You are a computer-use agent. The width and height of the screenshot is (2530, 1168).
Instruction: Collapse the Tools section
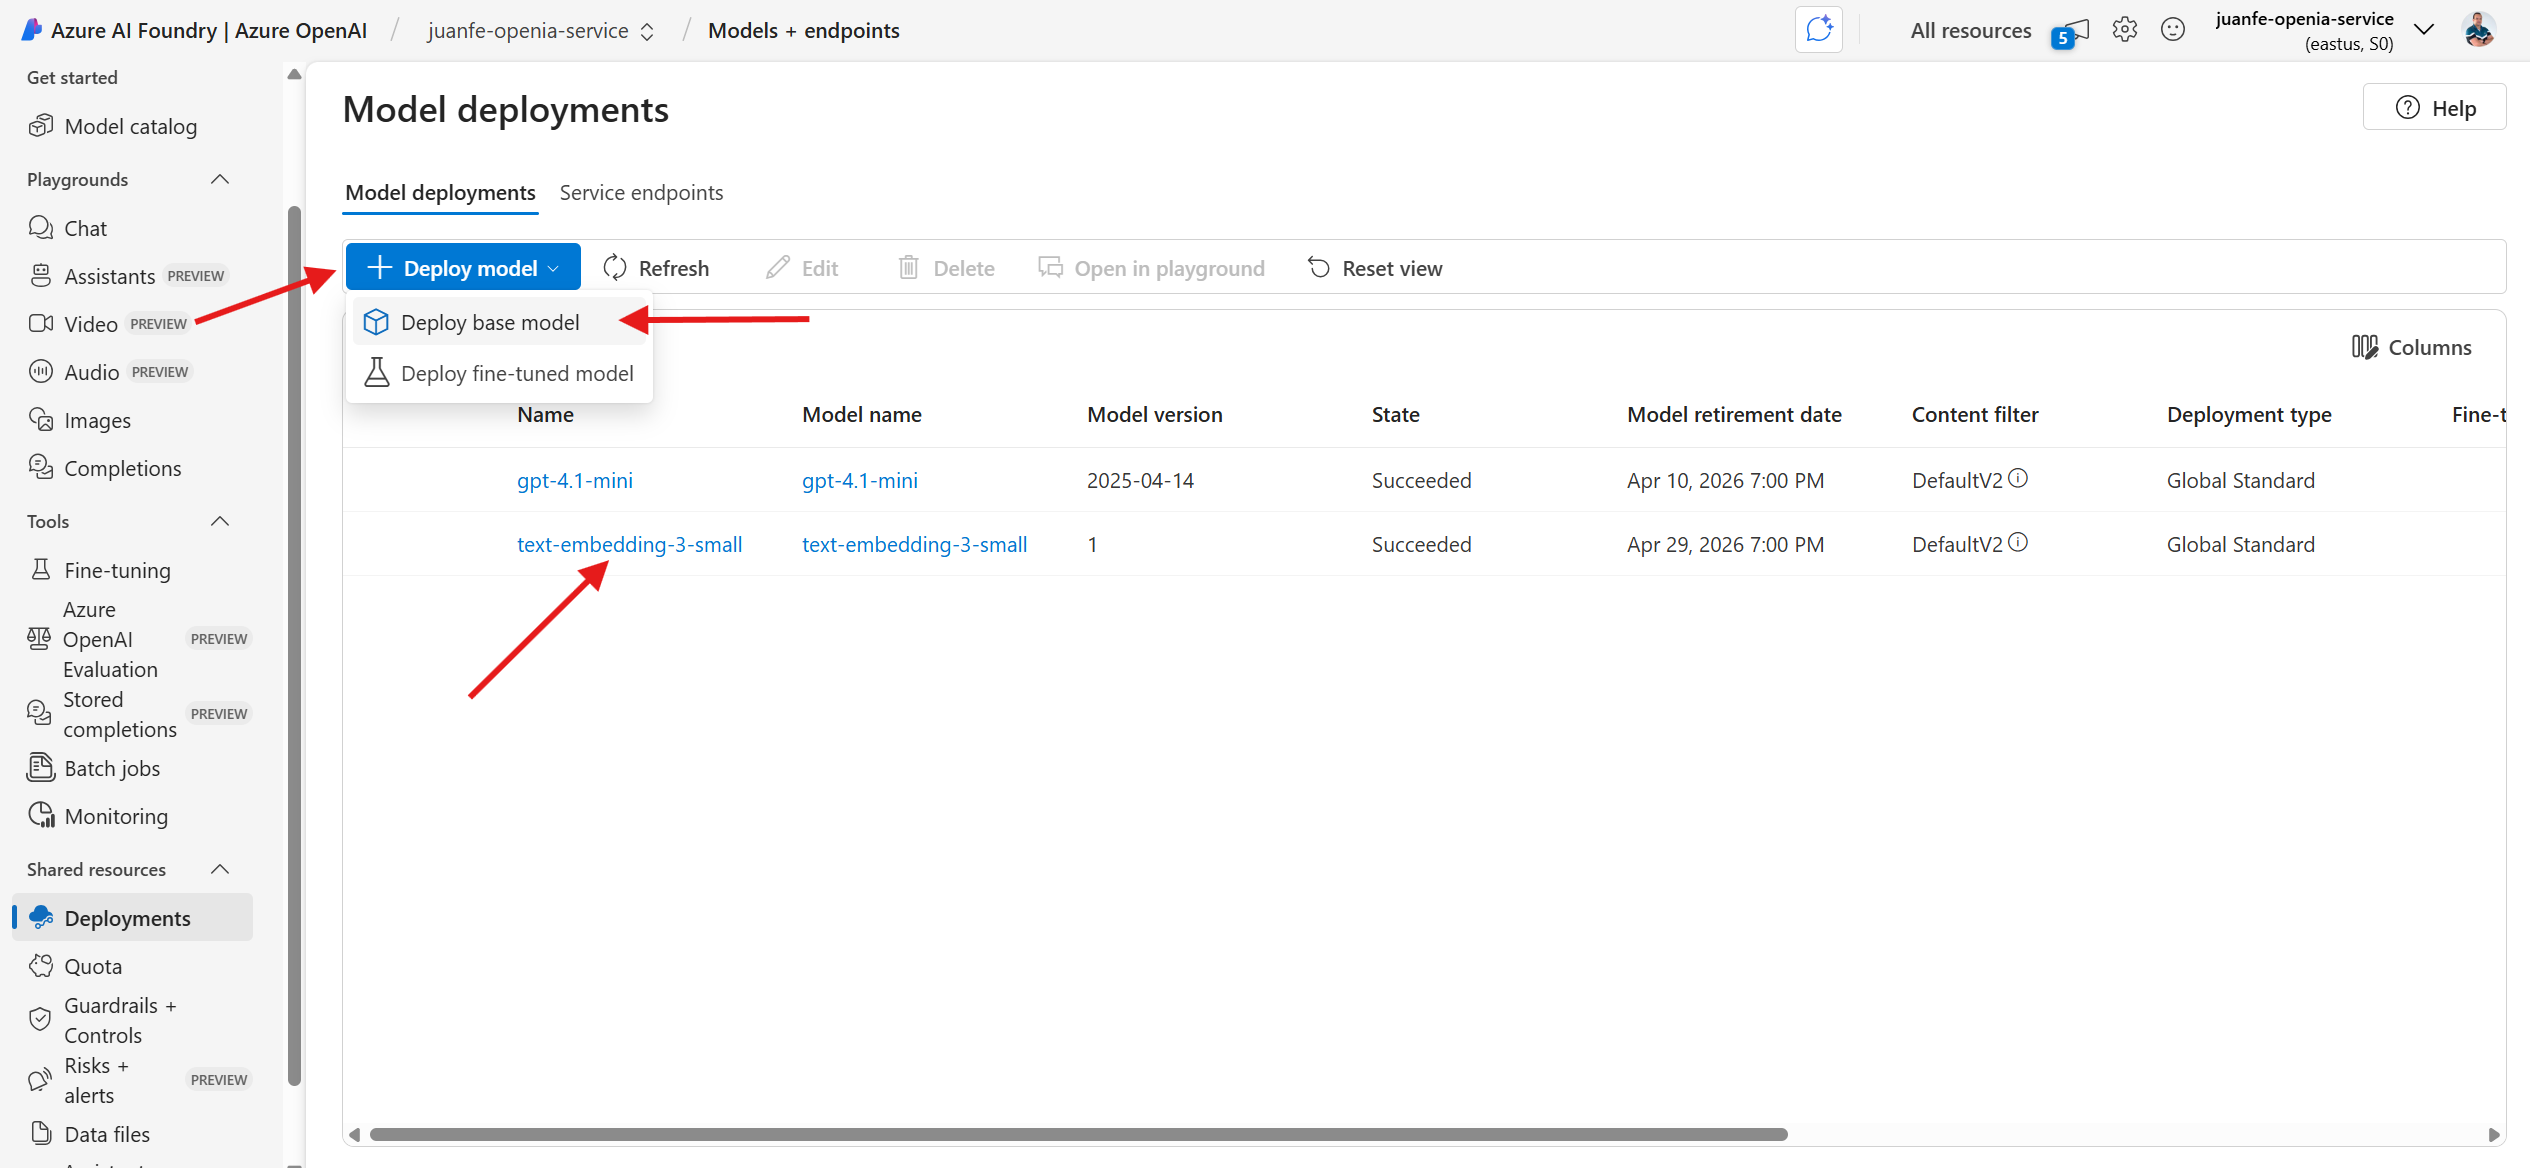click(220, 522)
